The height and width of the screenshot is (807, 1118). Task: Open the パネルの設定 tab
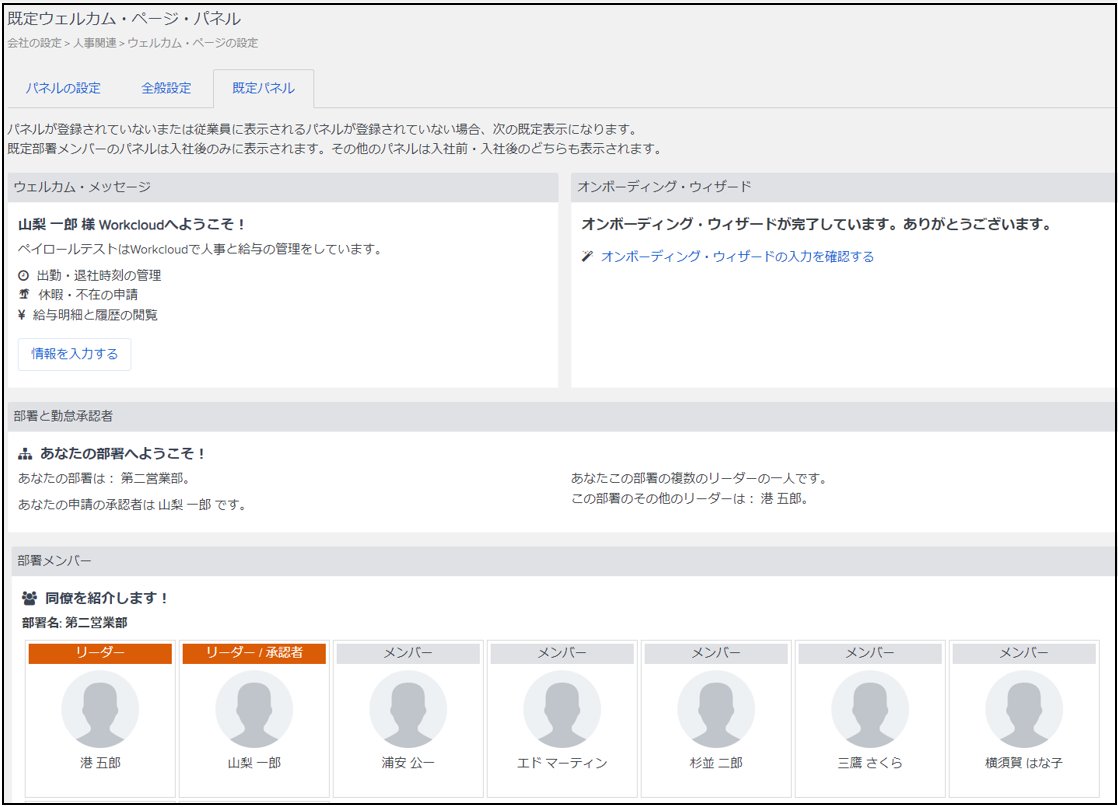coord(63,88)
